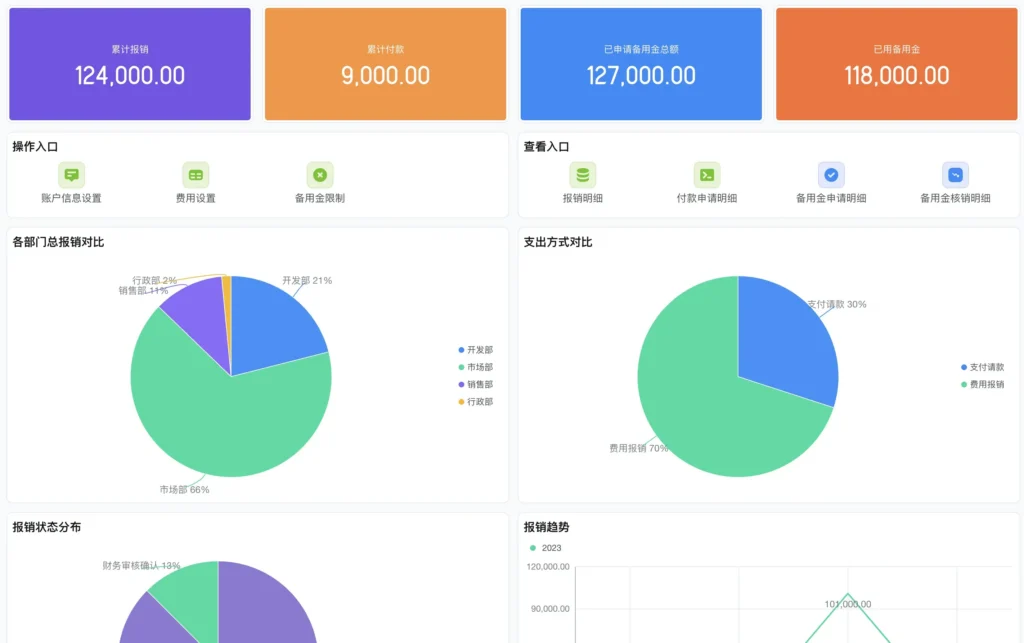1024x643 pixels.
Task: Click the 累计报销 purple summary card
Action: pyautogui.click(x=130, y=64)
